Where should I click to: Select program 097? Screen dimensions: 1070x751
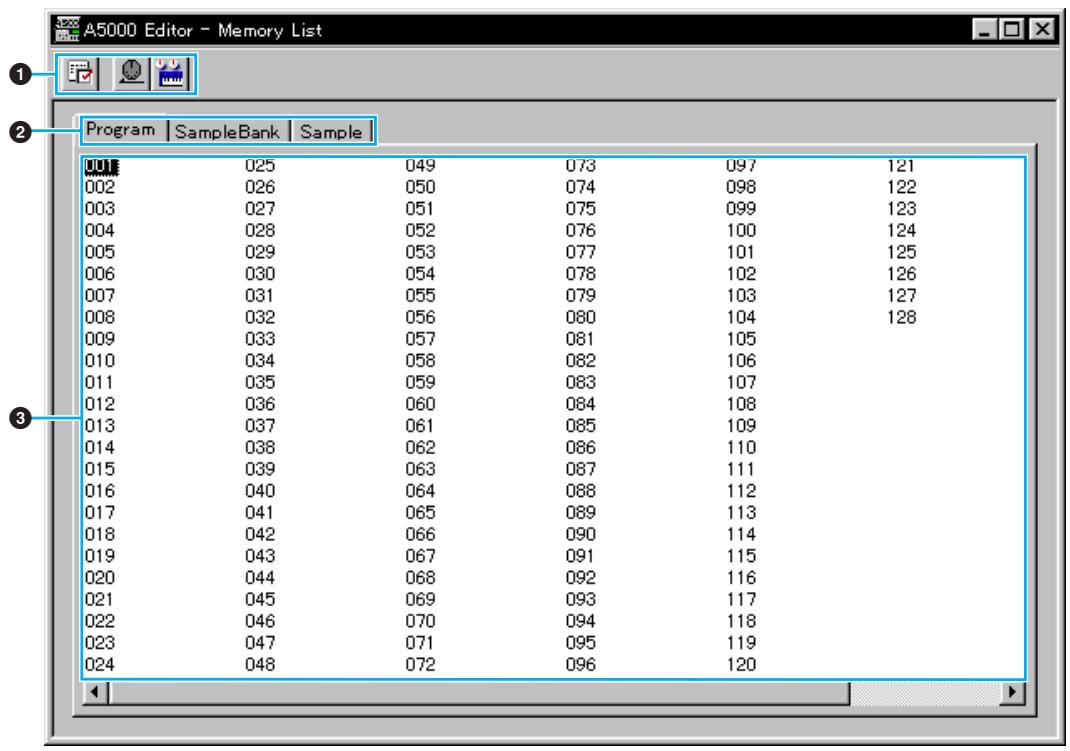coord(741,166)
